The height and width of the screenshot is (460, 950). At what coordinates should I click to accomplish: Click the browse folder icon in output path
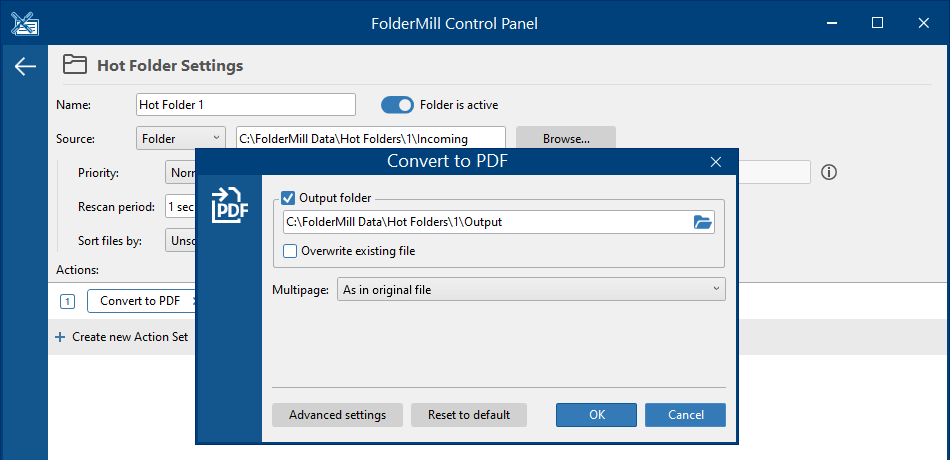click(x=703, y=222)
